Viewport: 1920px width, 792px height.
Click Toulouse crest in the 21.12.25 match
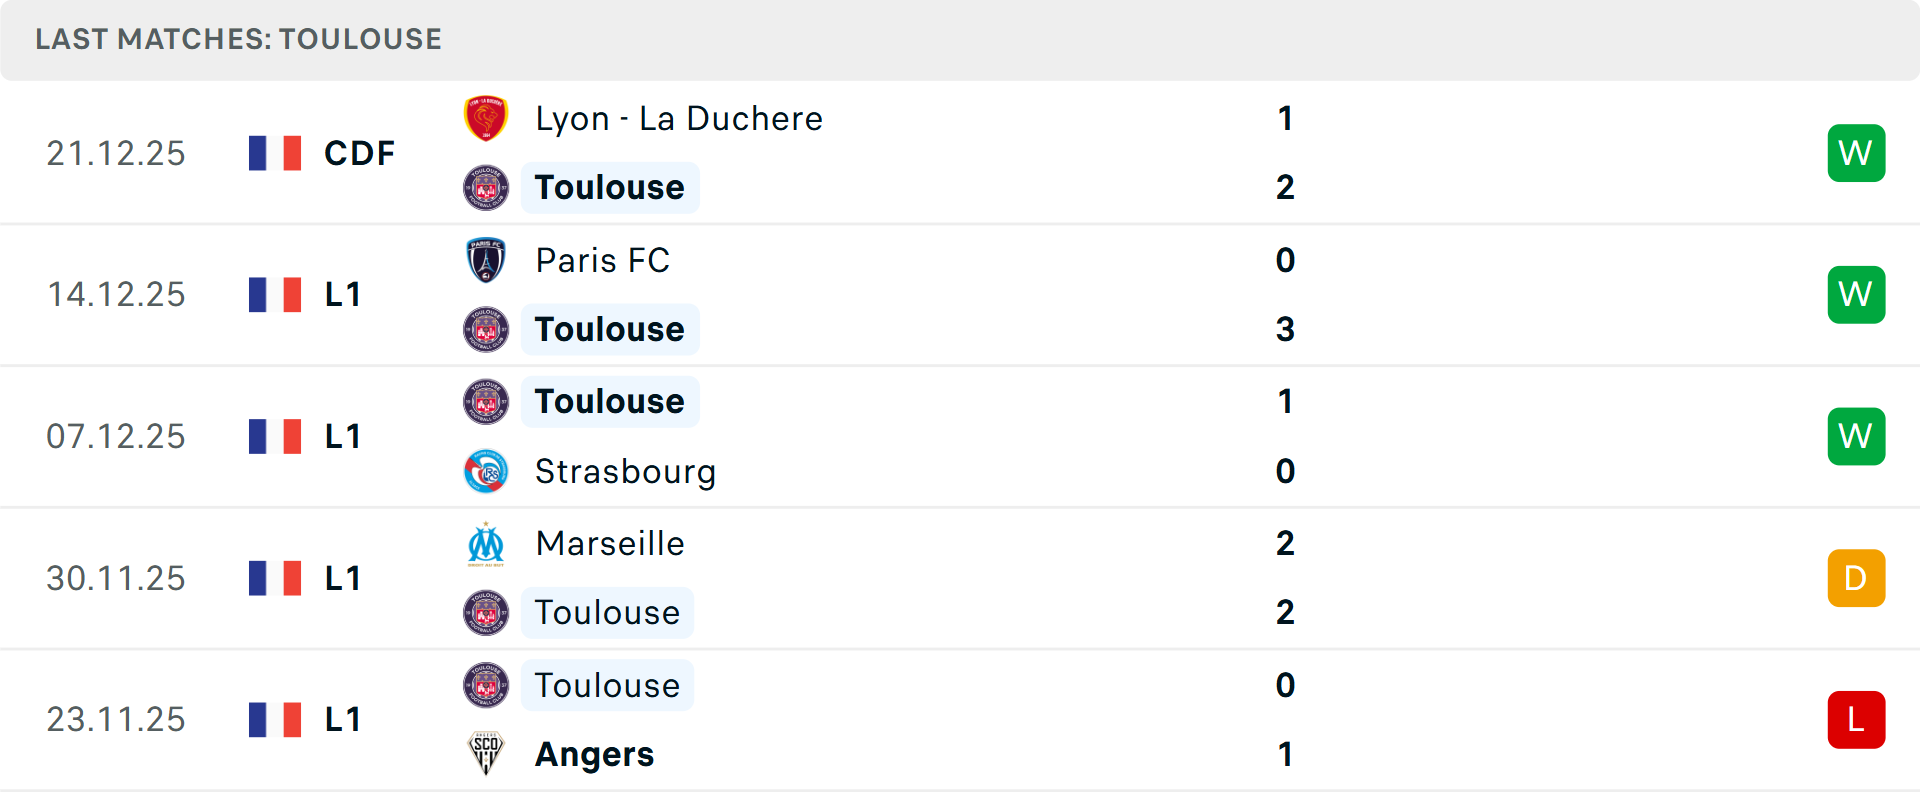tap(486, 188)
